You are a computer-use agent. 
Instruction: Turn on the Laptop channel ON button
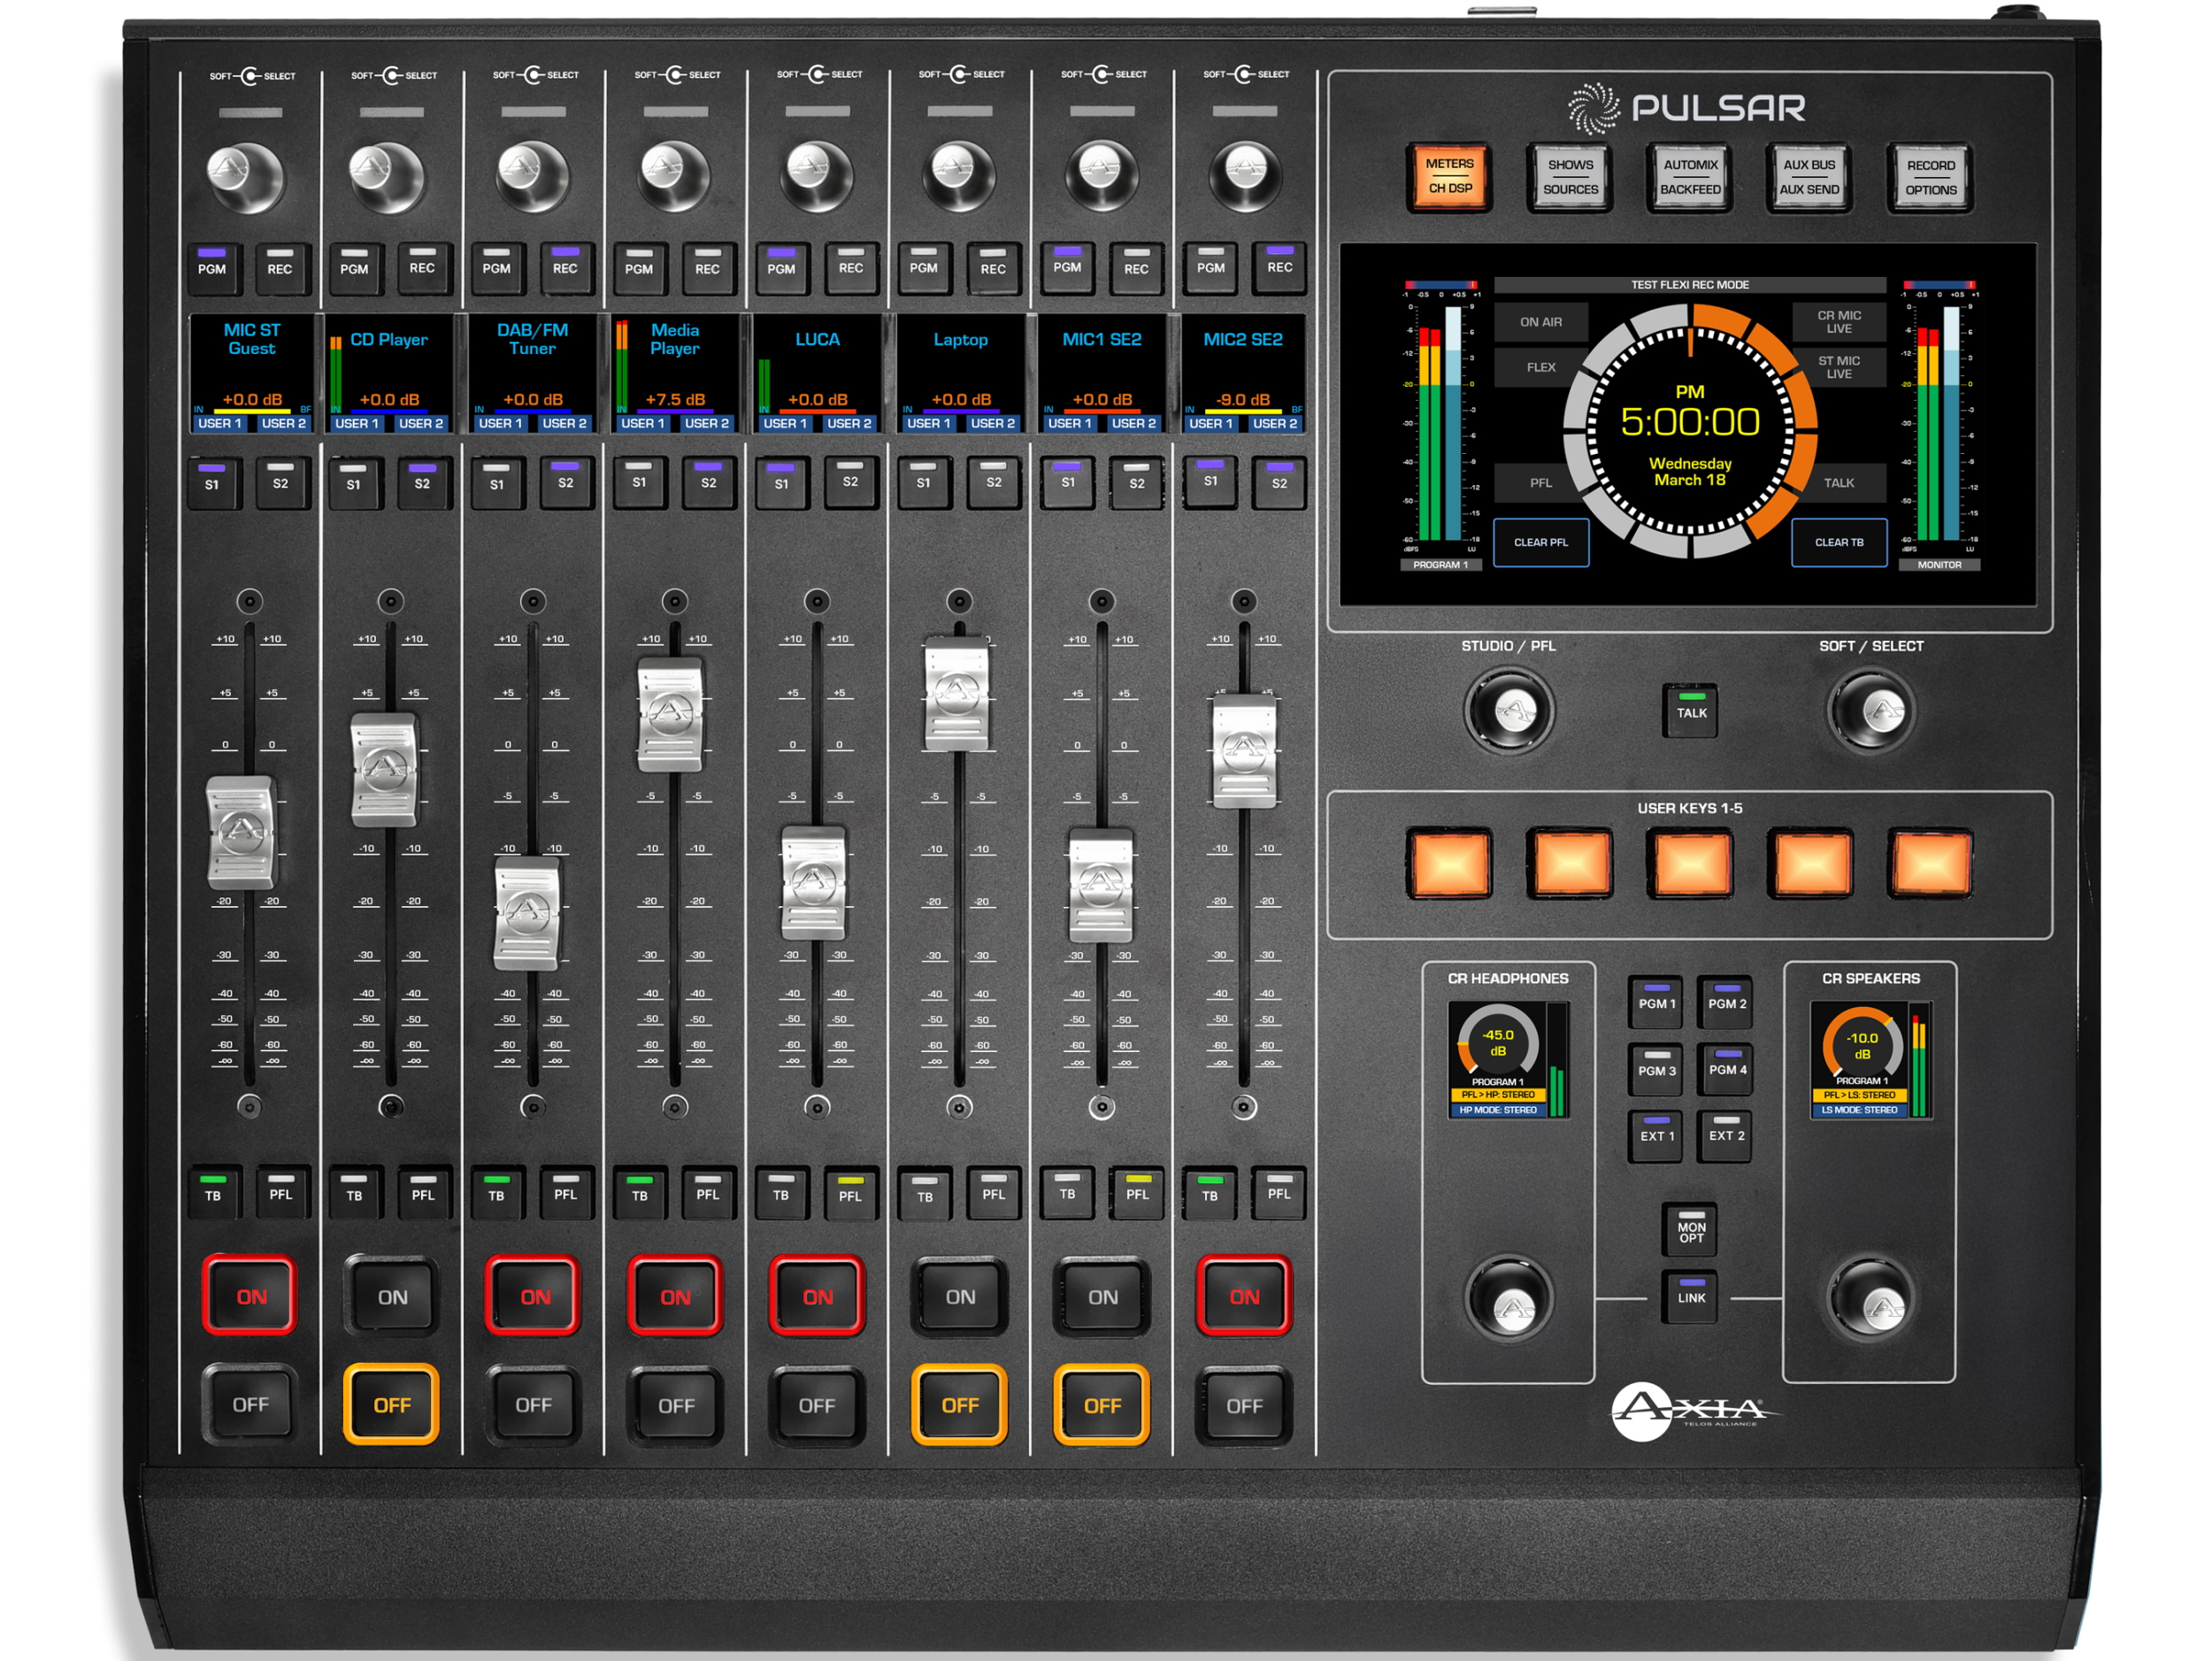[960, 1297]
